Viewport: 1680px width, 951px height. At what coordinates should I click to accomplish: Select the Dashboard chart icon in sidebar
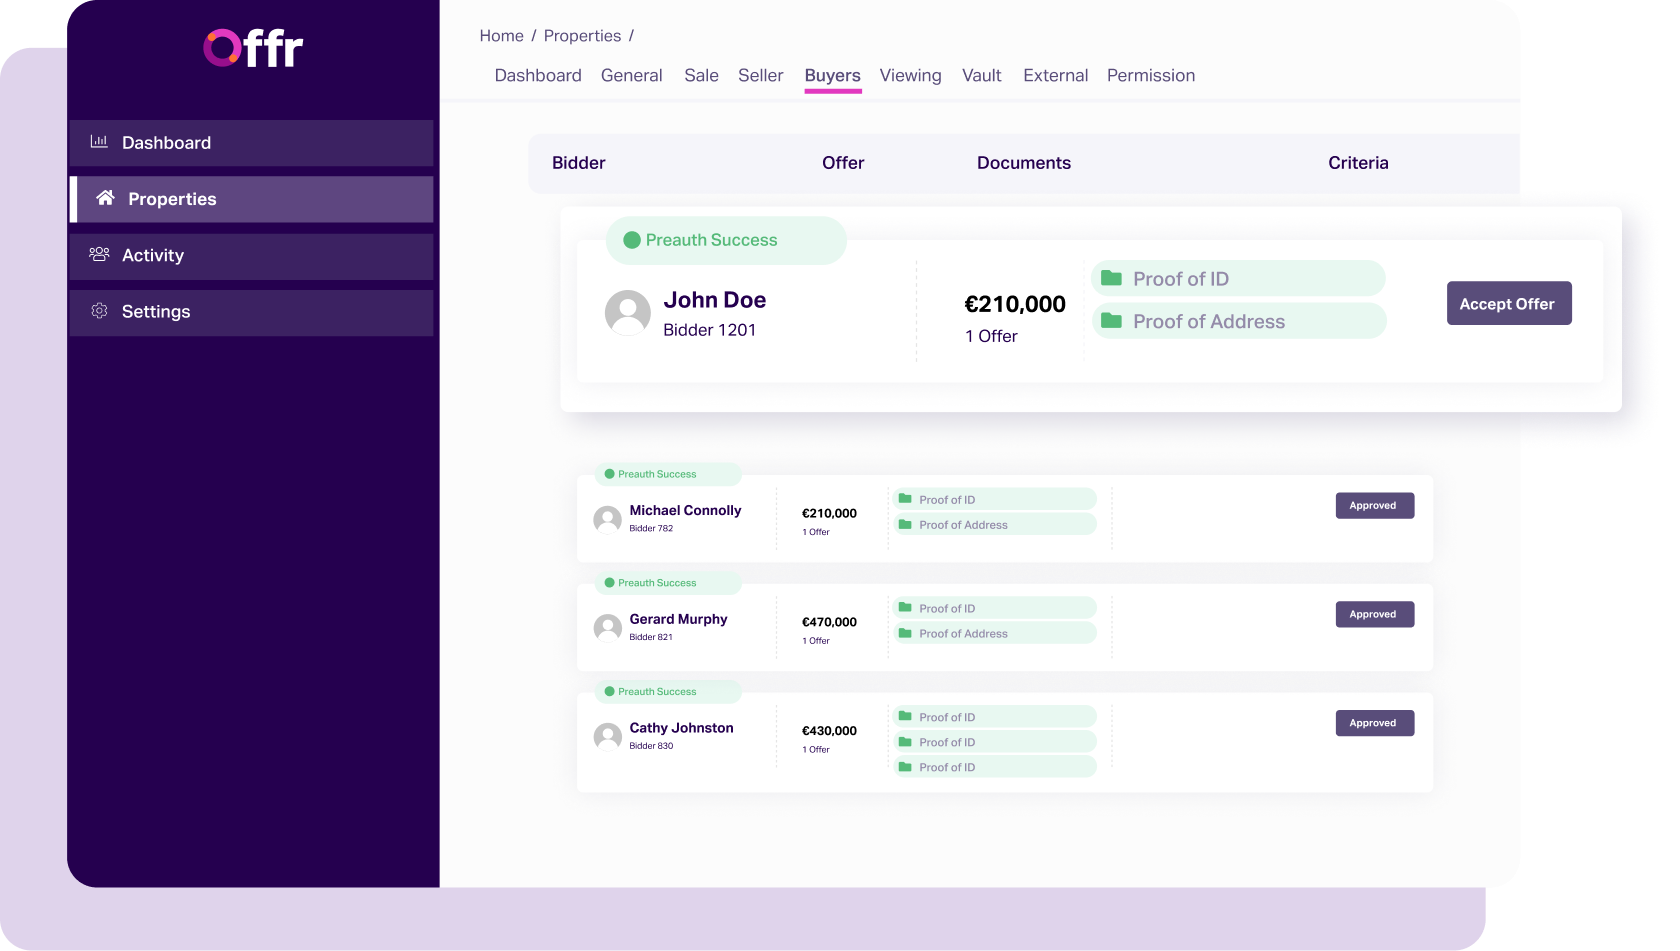tap(98, 142)
